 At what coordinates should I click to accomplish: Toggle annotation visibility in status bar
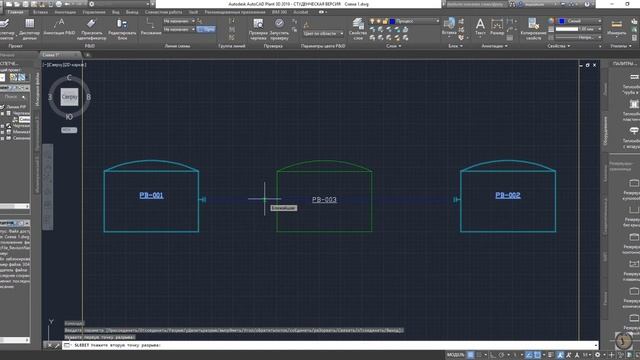click(560, 355)
